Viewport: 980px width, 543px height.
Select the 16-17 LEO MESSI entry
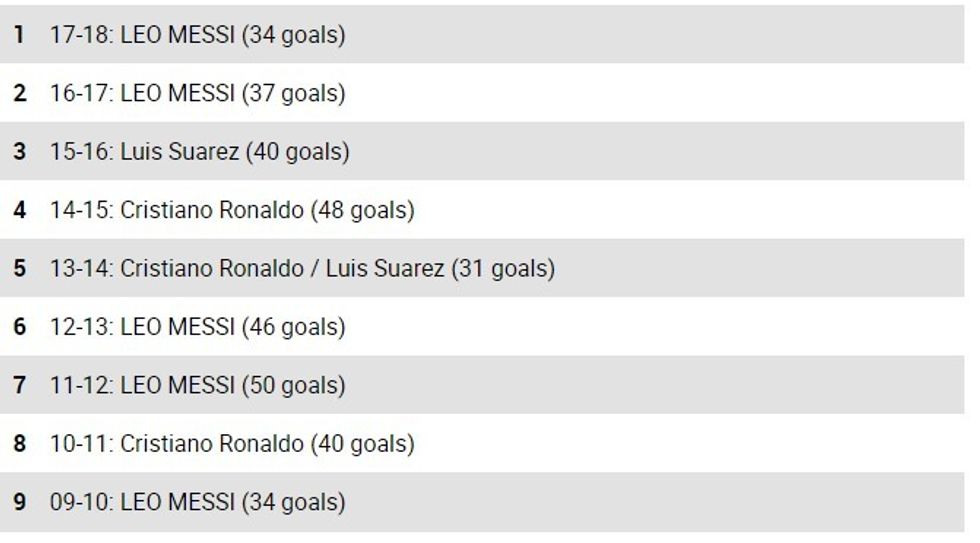pyautogui.click(x=197, y=93)
